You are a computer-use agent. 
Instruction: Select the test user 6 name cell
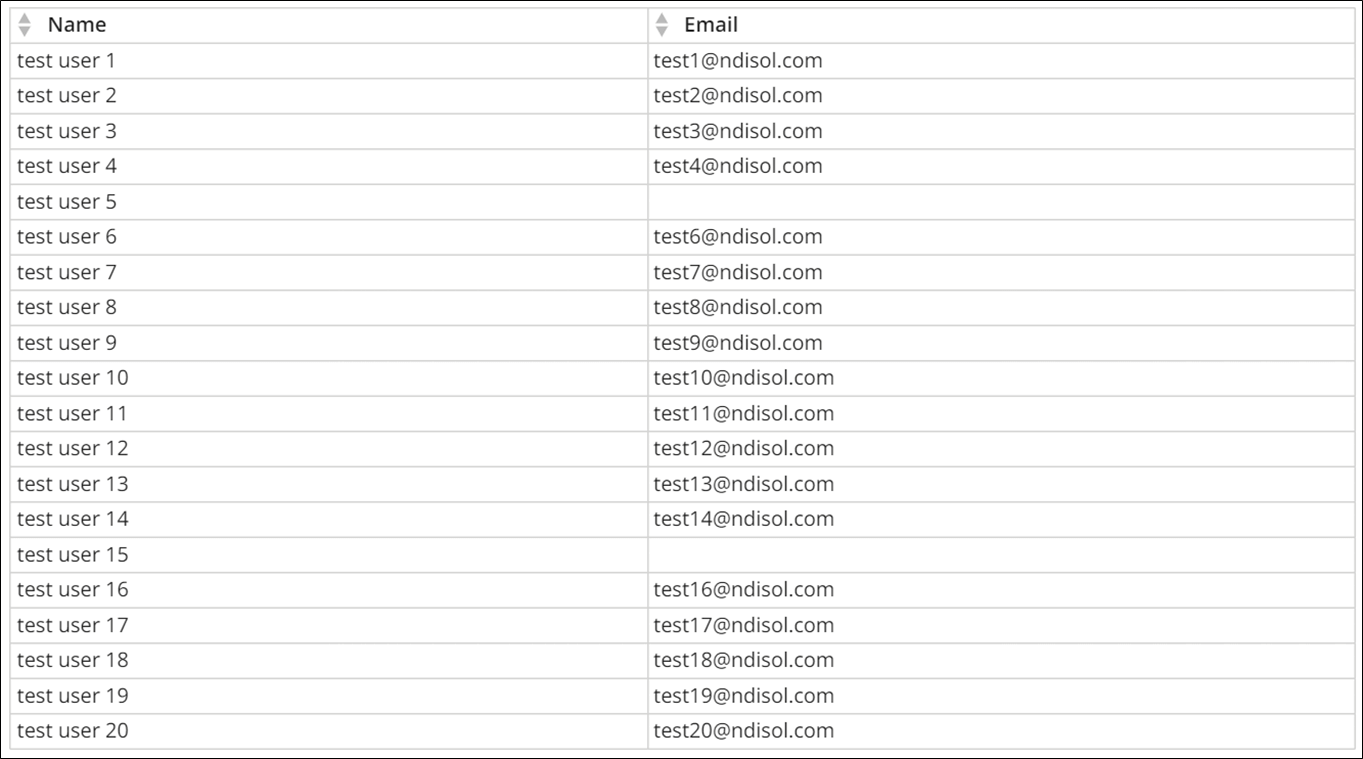point(328,237)
